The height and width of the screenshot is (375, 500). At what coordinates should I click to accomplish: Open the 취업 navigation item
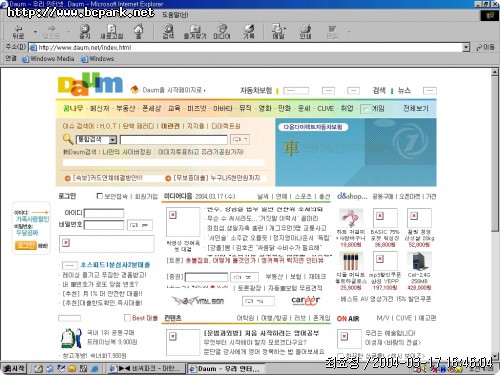(x=347, y=108)
